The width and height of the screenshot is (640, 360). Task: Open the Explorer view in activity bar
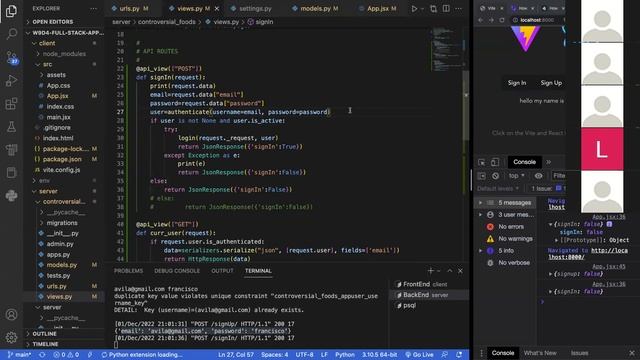(11, 11)
